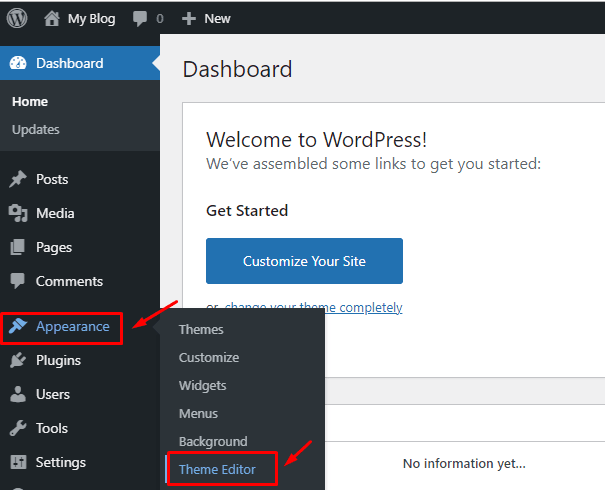605x490 pixels.
Task: Click the plus New icon in admin bar
Action: click(188, 18)
